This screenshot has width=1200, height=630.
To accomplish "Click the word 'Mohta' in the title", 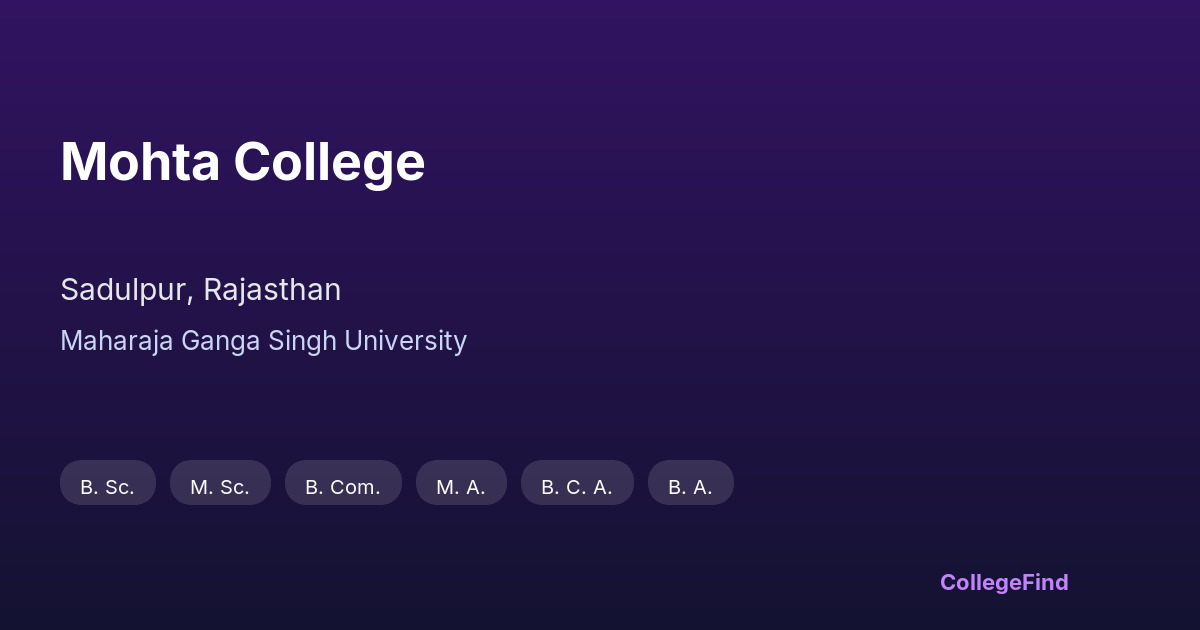I will [140, 162].
